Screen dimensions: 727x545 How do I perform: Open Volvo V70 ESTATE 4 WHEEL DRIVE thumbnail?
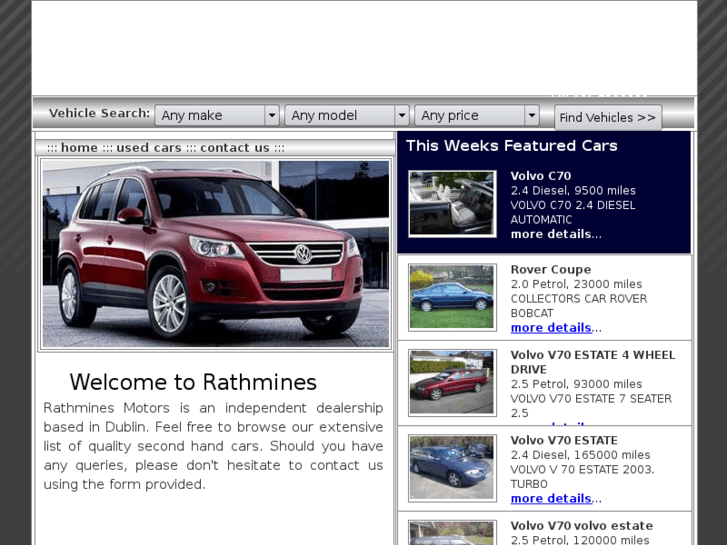[452, 383]
